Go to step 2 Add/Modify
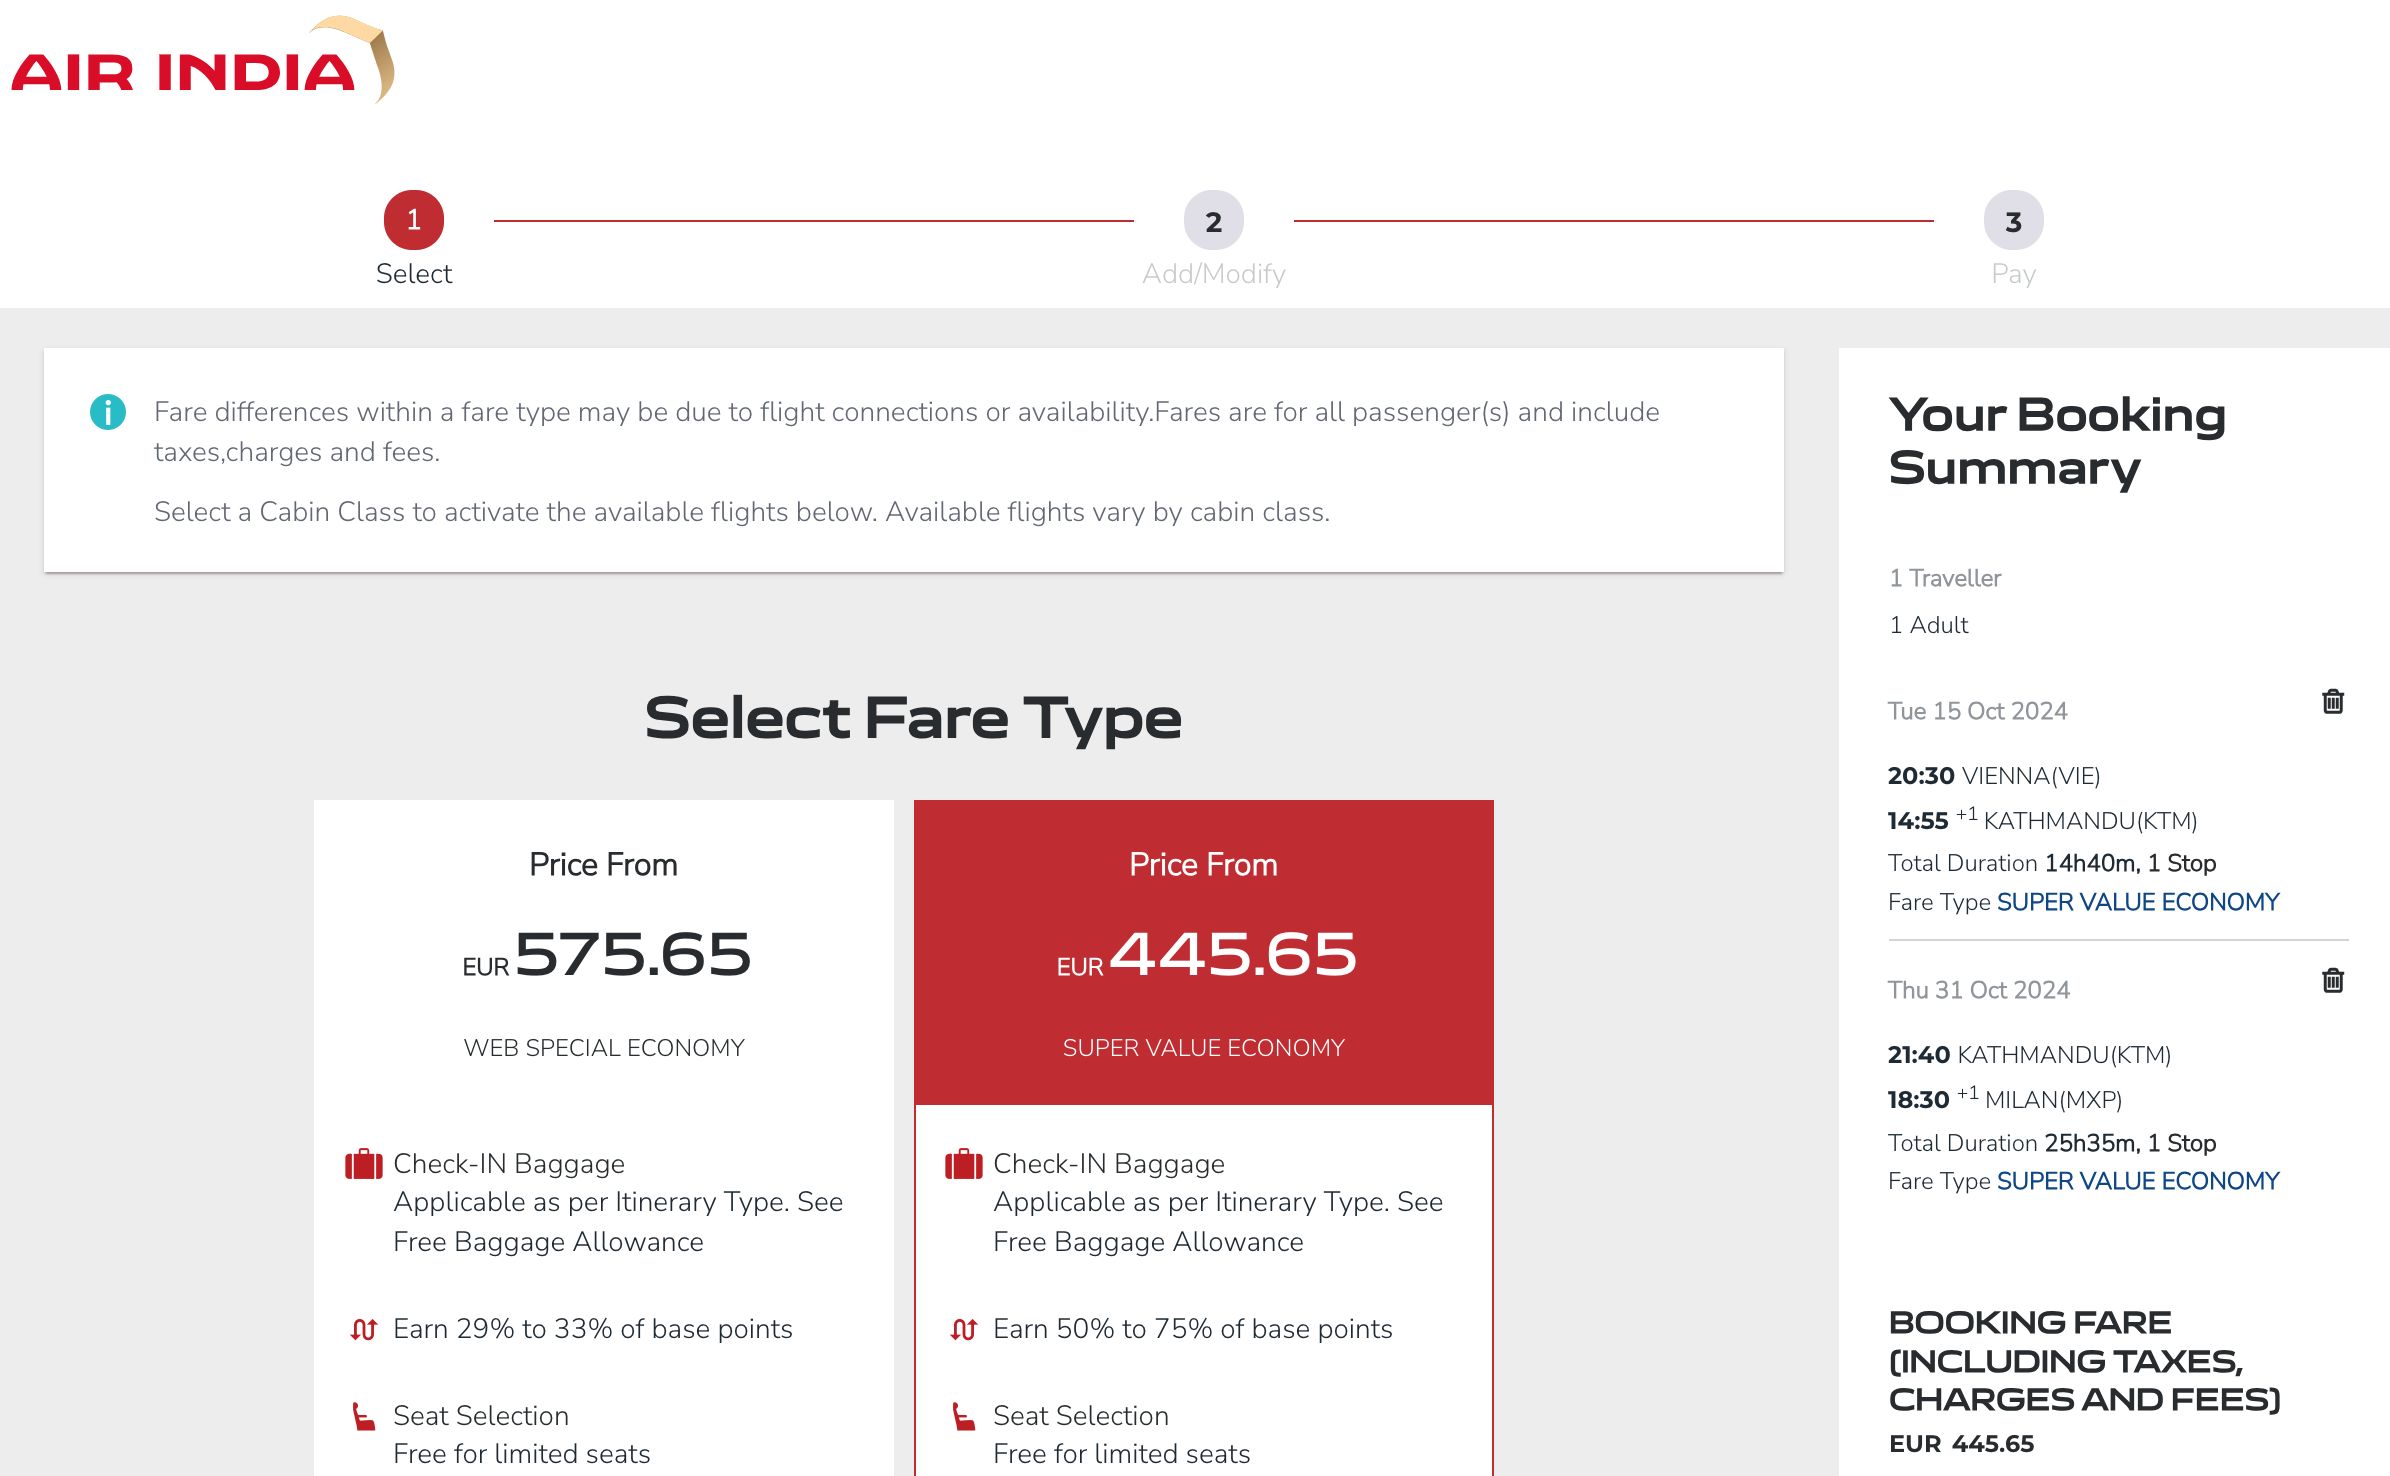 1213,221
